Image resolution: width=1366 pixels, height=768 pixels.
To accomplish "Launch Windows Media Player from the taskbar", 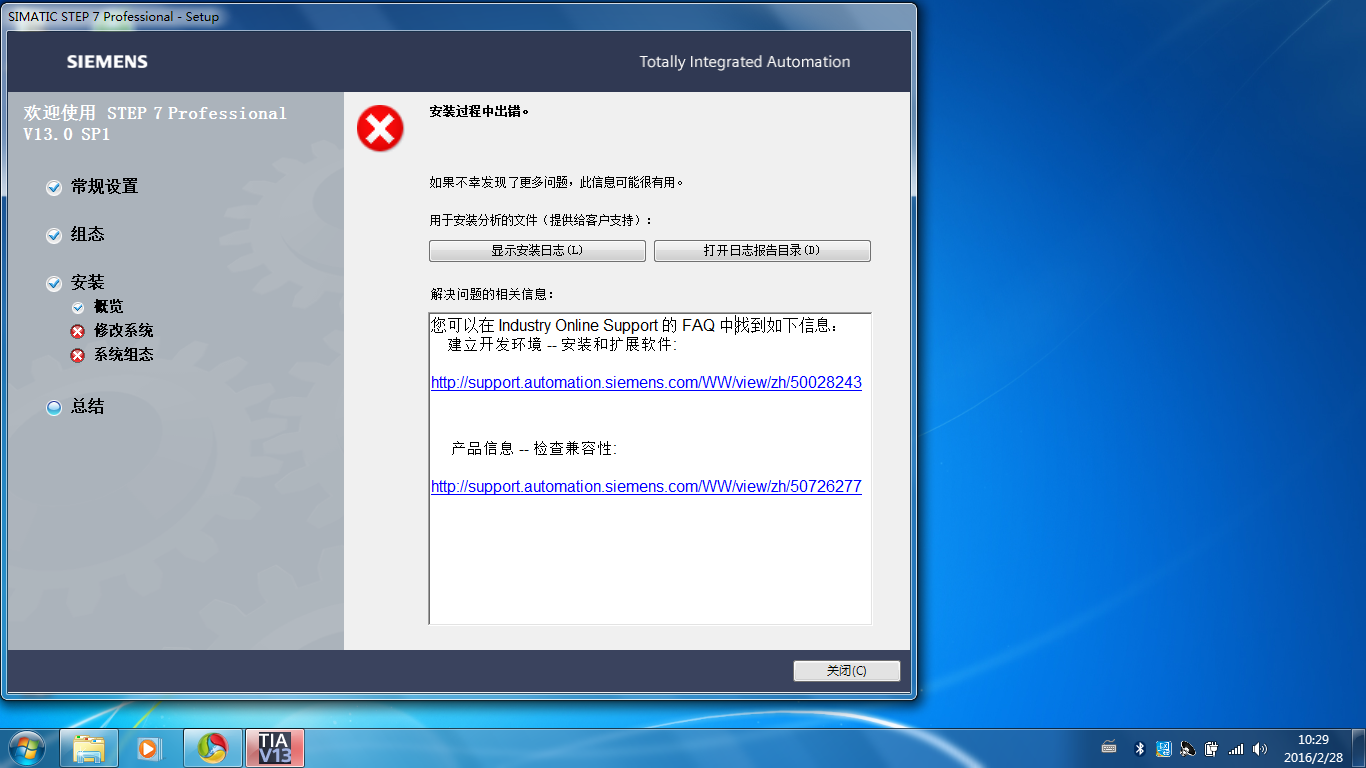I will pos(148,748).
